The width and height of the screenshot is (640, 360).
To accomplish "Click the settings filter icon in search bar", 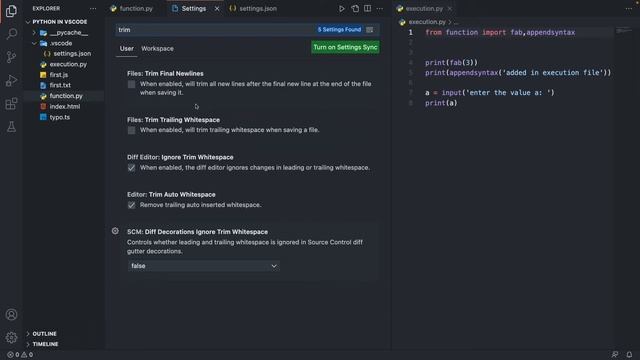I will pos(369,30).
